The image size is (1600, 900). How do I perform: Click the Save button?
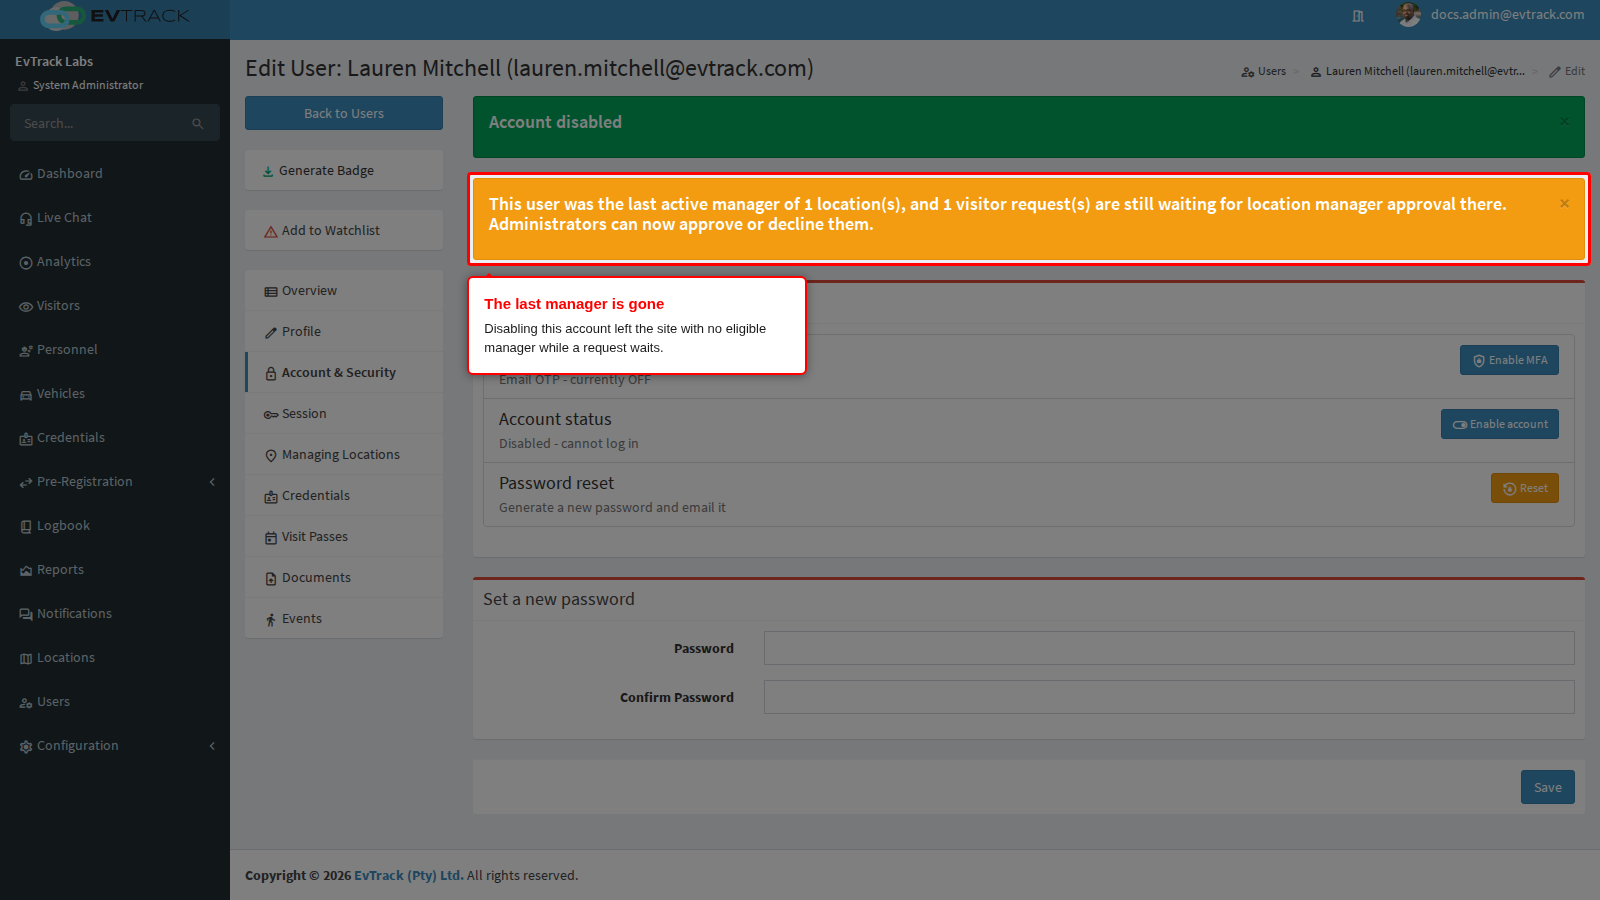(1547, 787)
